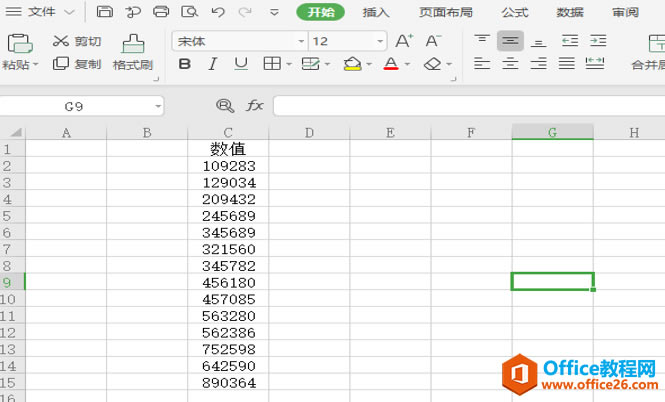665x402 pixels.
Task: Expand borders dropdown arrow
Action: coord(289,64)
